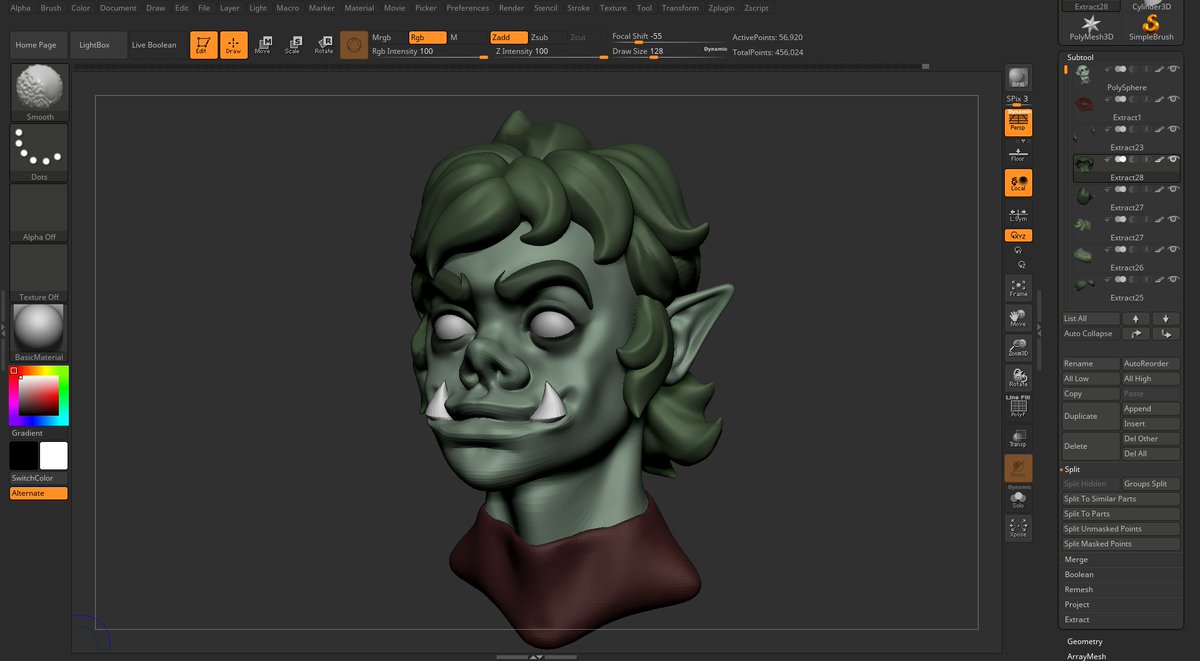Click the Z Intensity slider

pyautogui.click(x=550, y=52)
